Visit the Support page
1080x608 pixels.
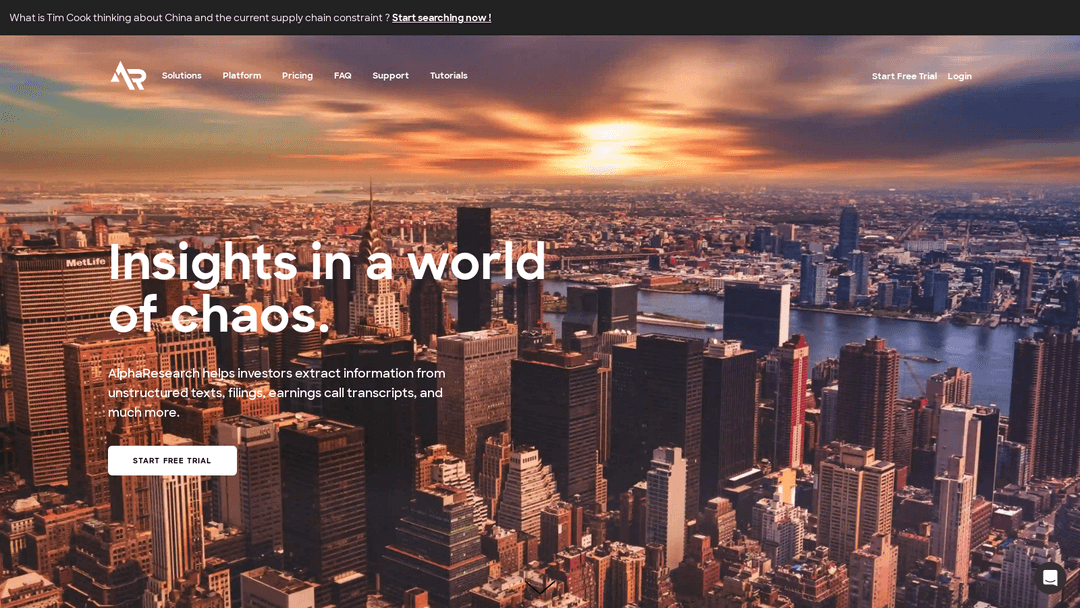click(390, 76)
